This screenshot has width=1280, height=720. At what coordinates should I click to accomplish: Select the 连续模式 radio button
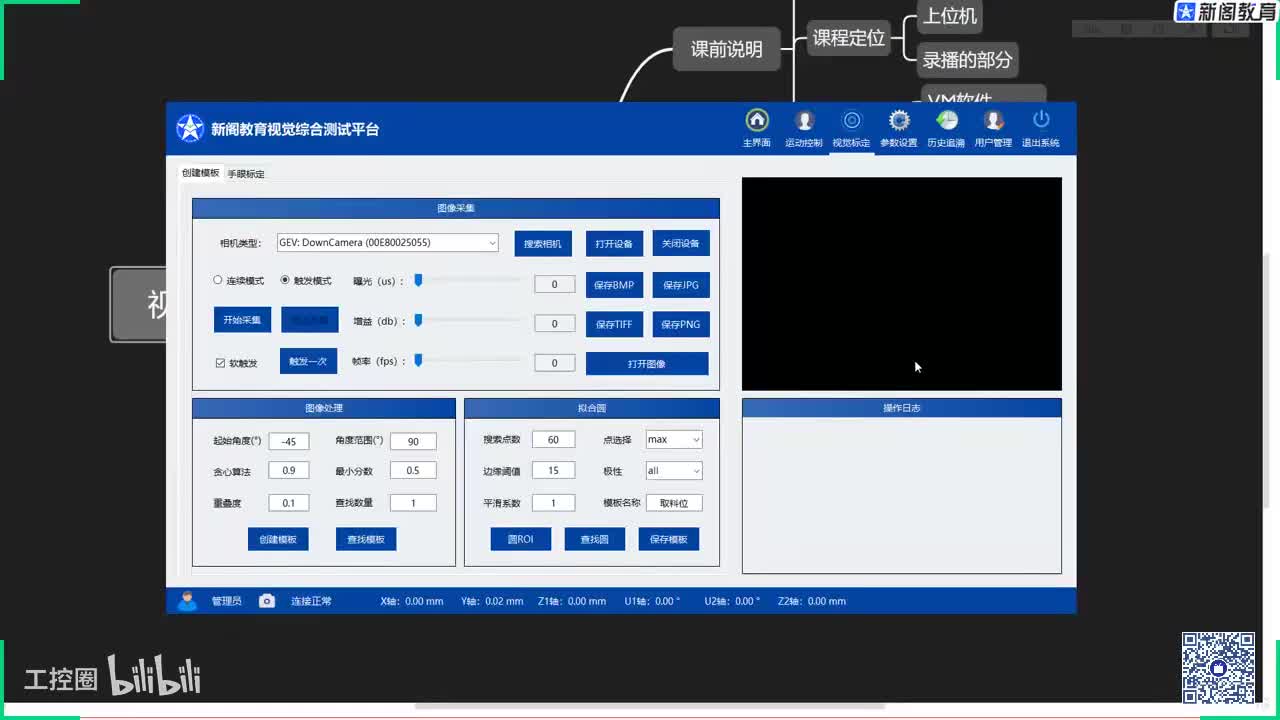(x=218, y=281)
